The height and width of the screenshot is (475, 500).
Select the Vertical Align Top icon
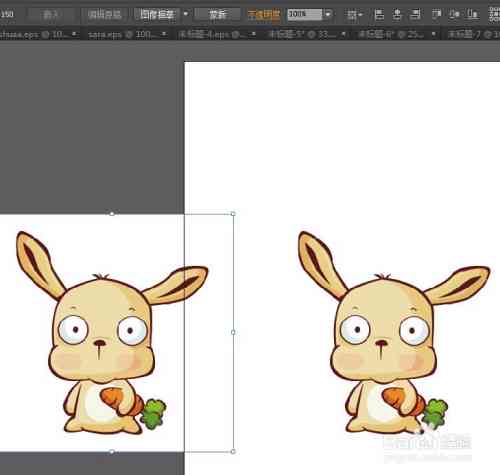click(437, 14)
